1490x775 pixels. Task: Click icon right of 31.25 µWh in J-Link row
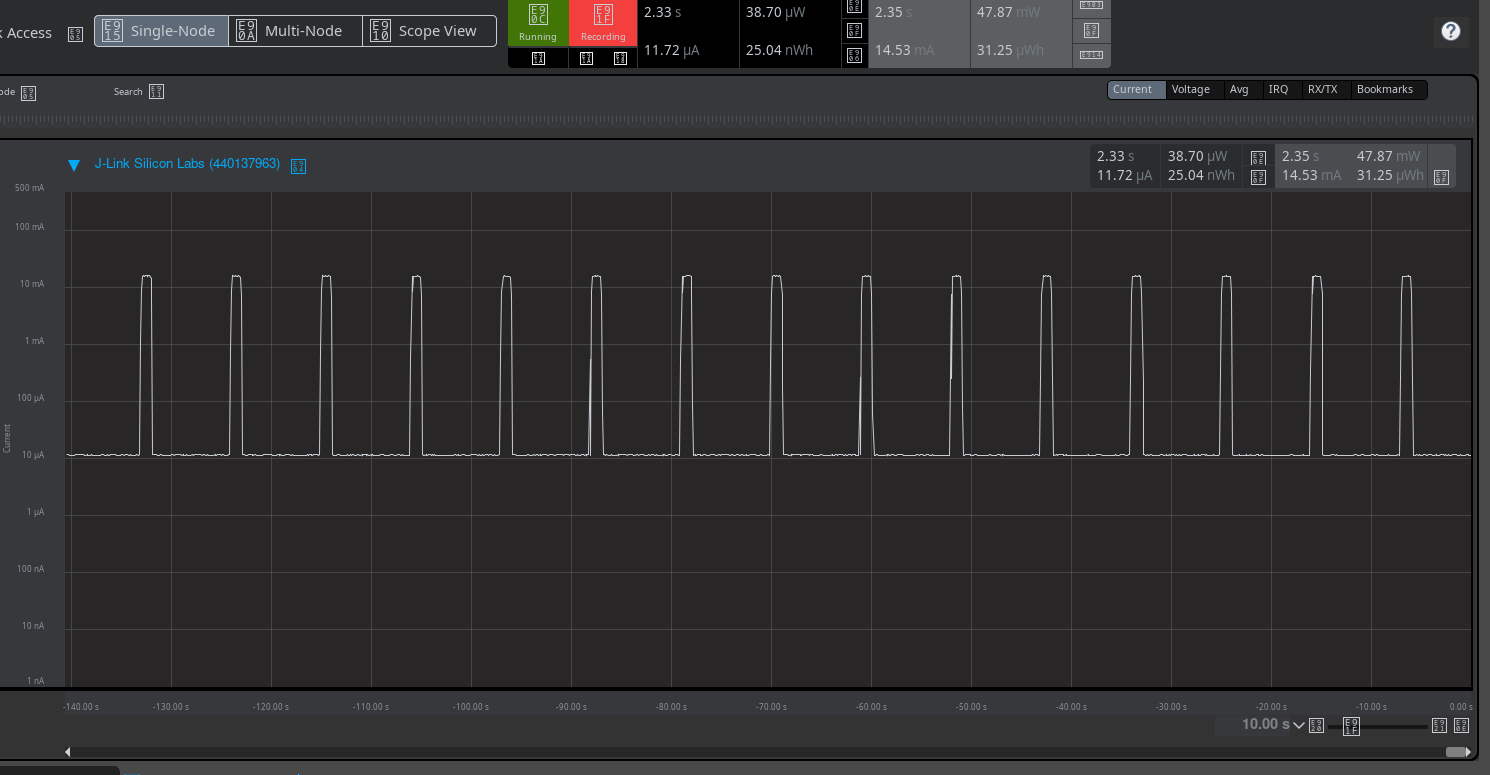click(x=1441, y=177)
